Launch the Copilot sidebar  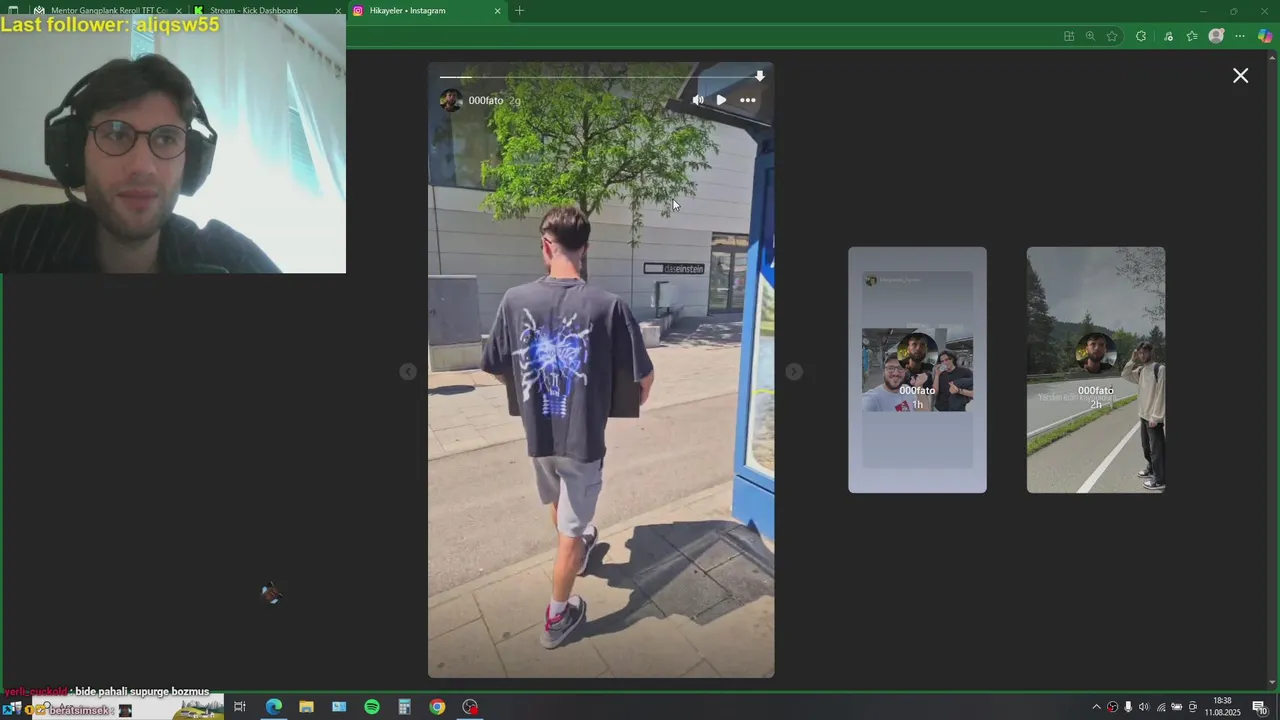pyautogui.click(x=1265, y=36)
